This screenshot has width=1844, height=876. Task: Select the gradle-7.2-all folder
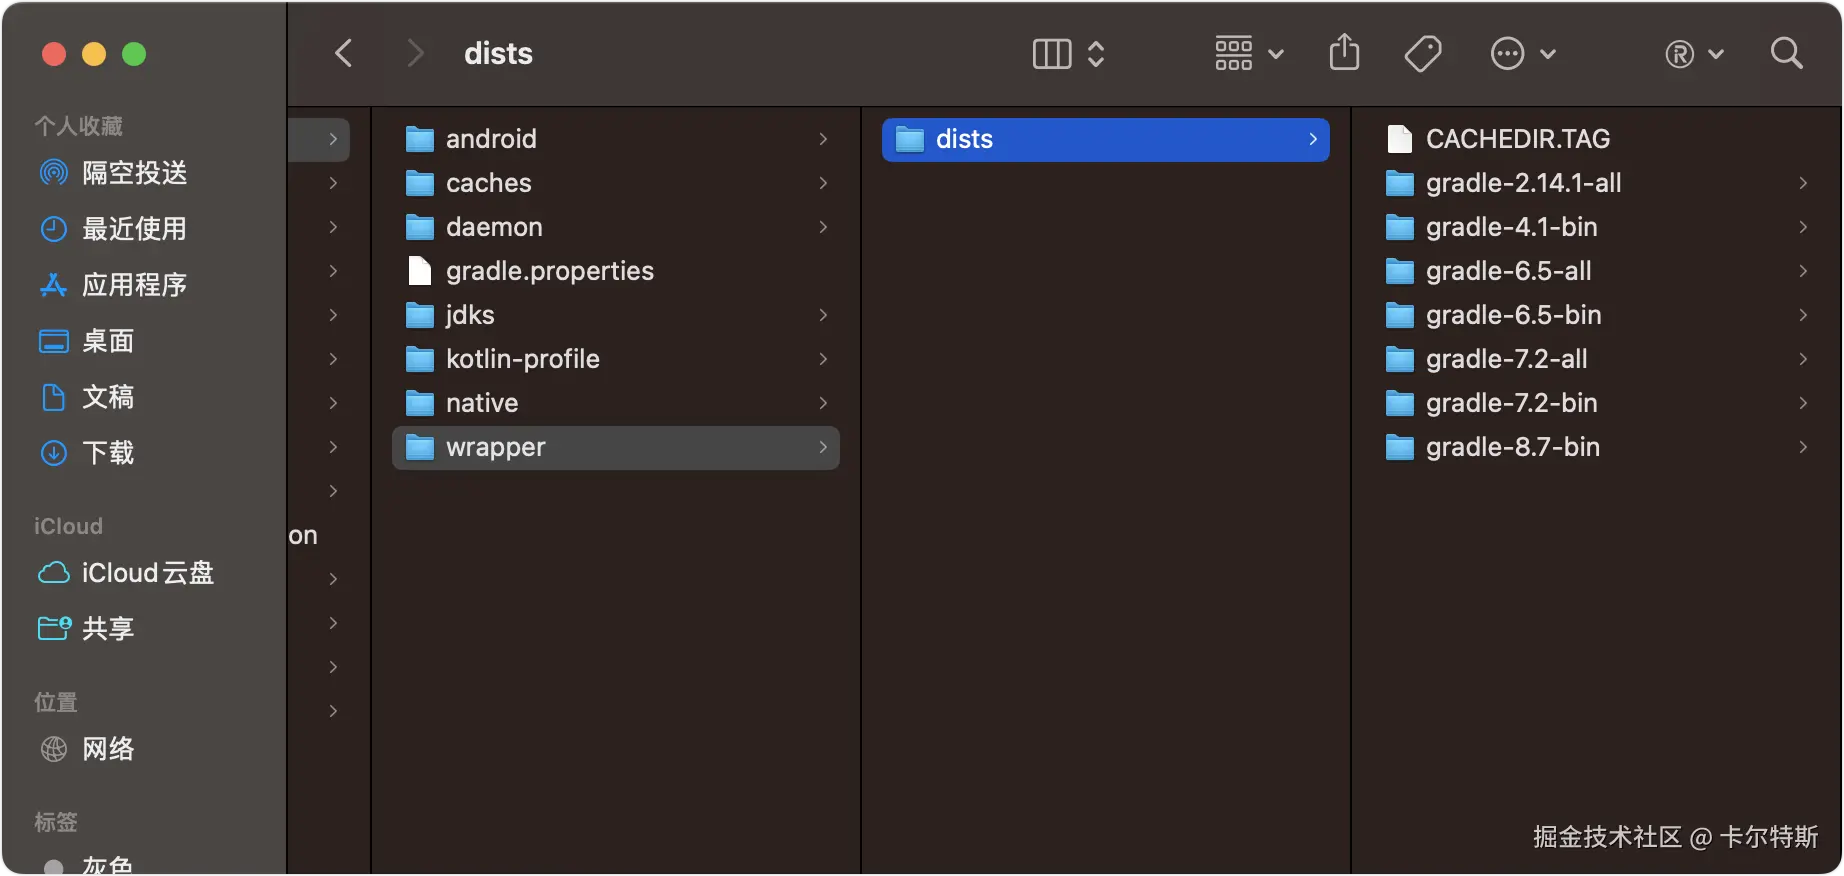[x=1506, y=359]
